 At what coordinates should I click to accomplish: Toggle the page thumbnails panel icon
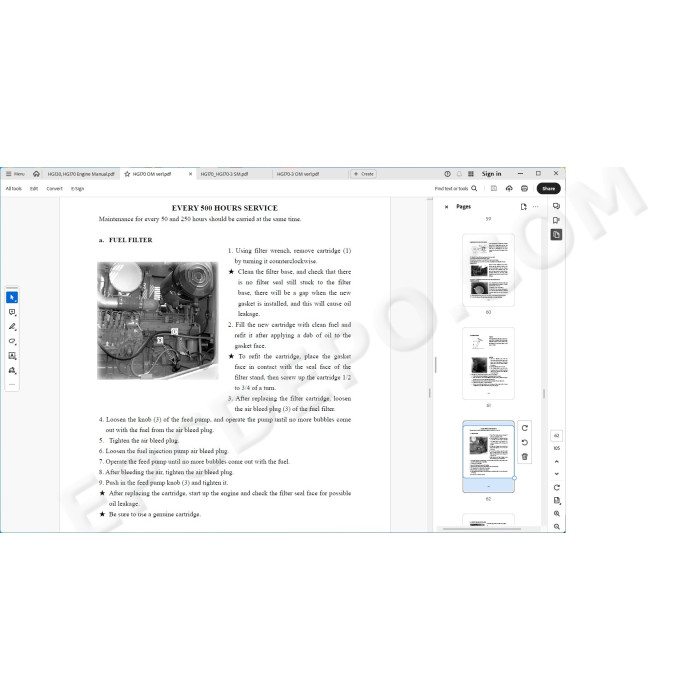(x=556, y=234)
